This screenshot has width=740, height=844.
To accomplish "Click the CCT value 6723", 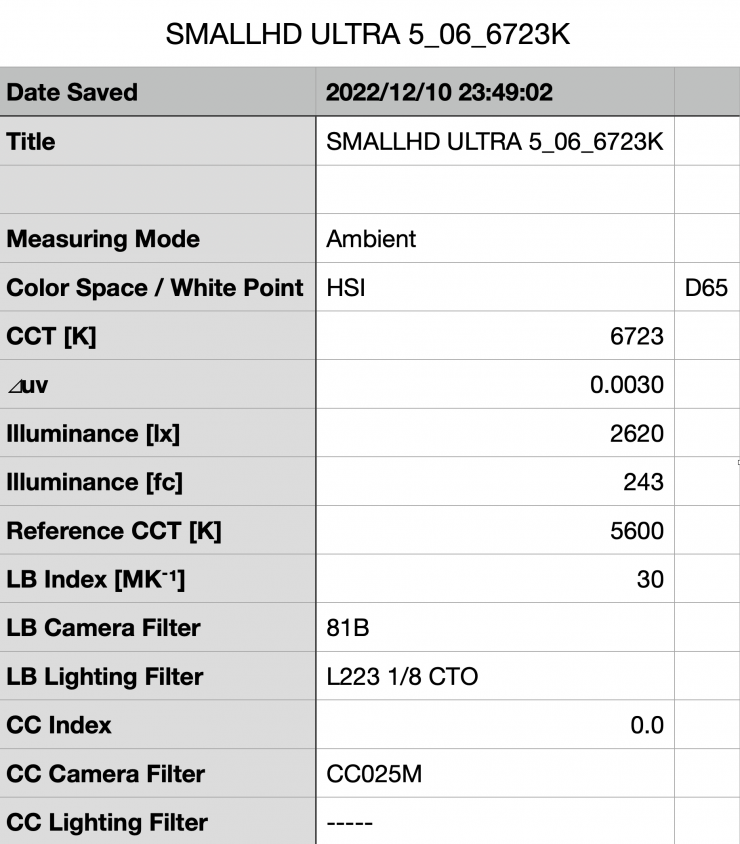I will click(x=638, y=337).
